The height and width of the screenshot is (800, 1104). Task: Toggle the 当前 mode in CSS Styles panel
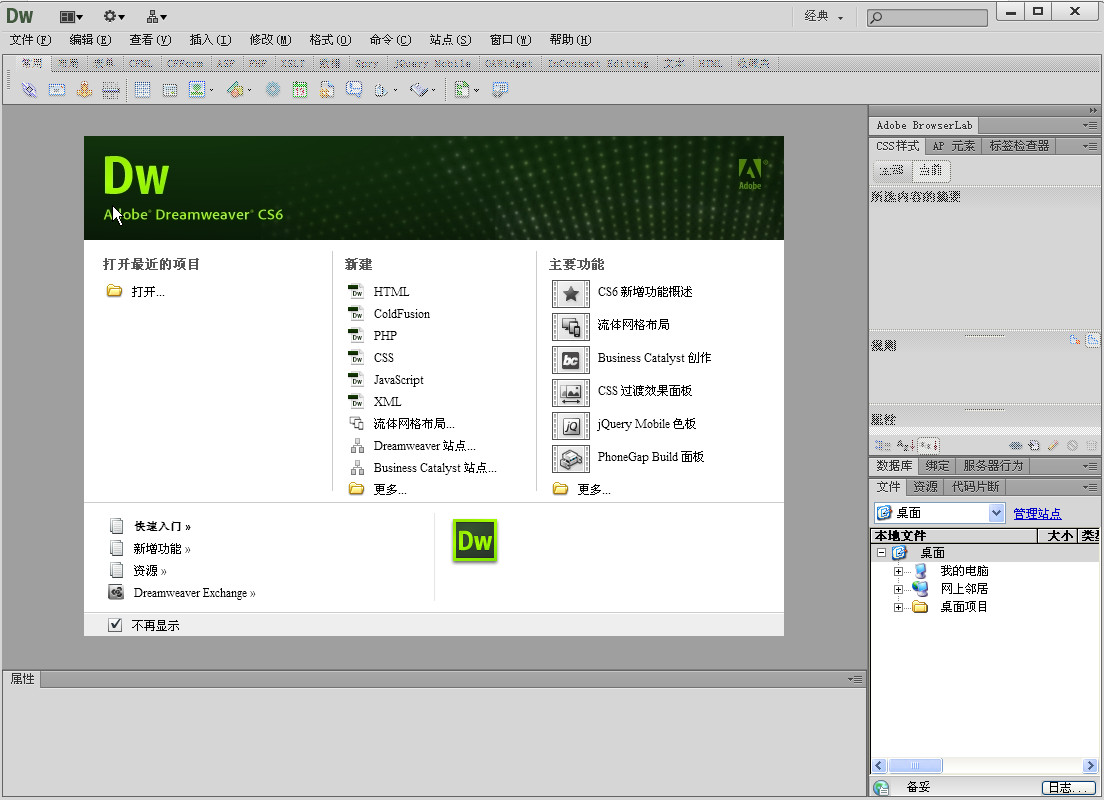(931, 170)
